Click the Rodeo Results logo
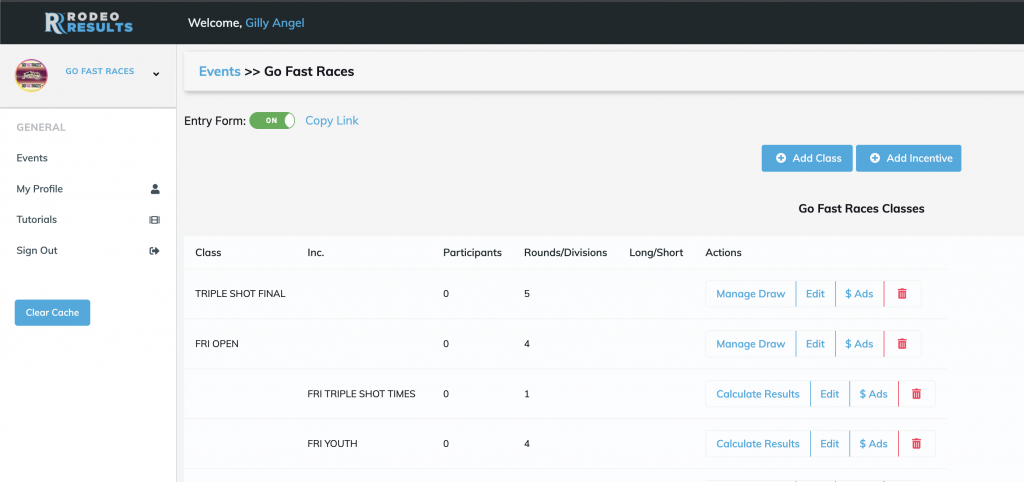The image size is (1024, 482). coord(89,23)
